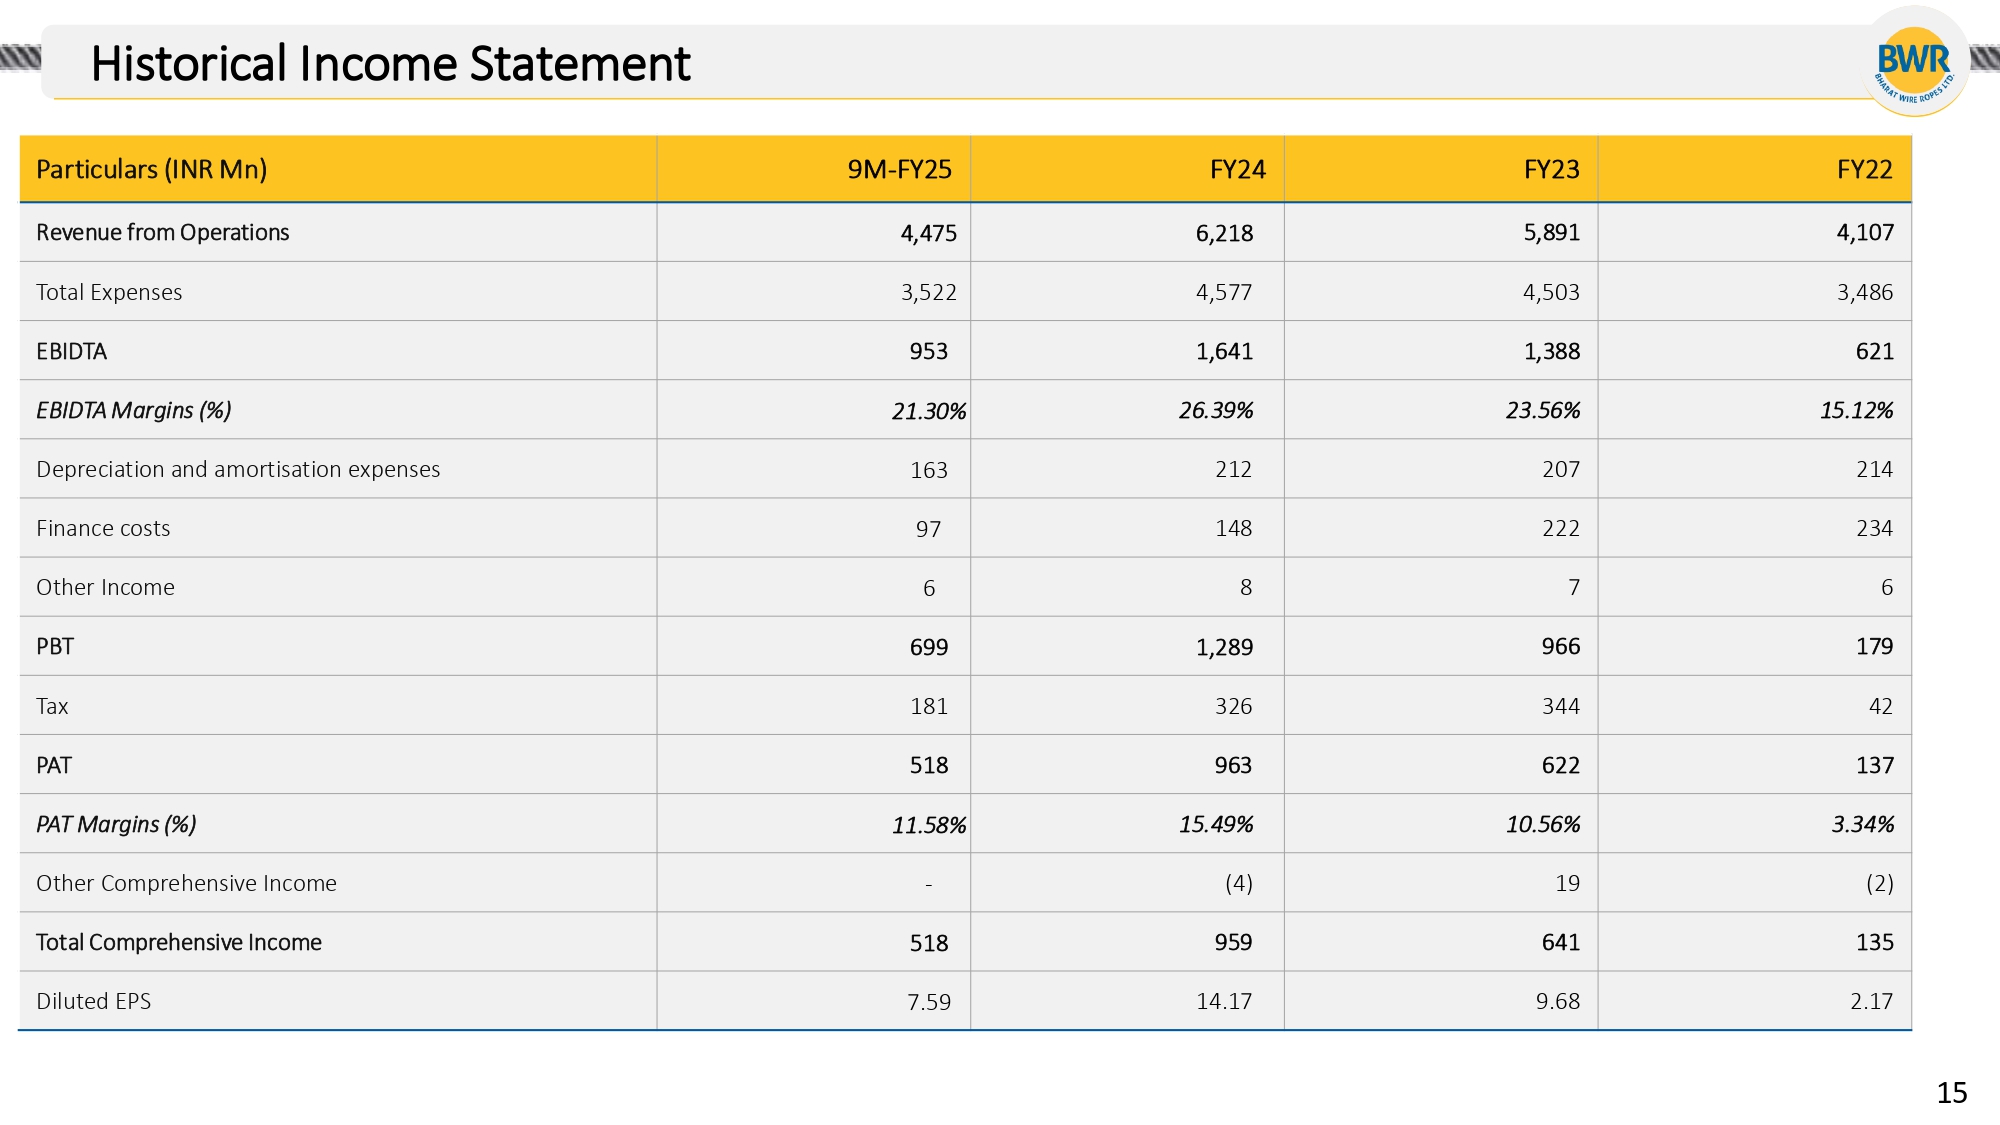Select the FY22 column header
2000x1125 pixels.
point(1864,169)
